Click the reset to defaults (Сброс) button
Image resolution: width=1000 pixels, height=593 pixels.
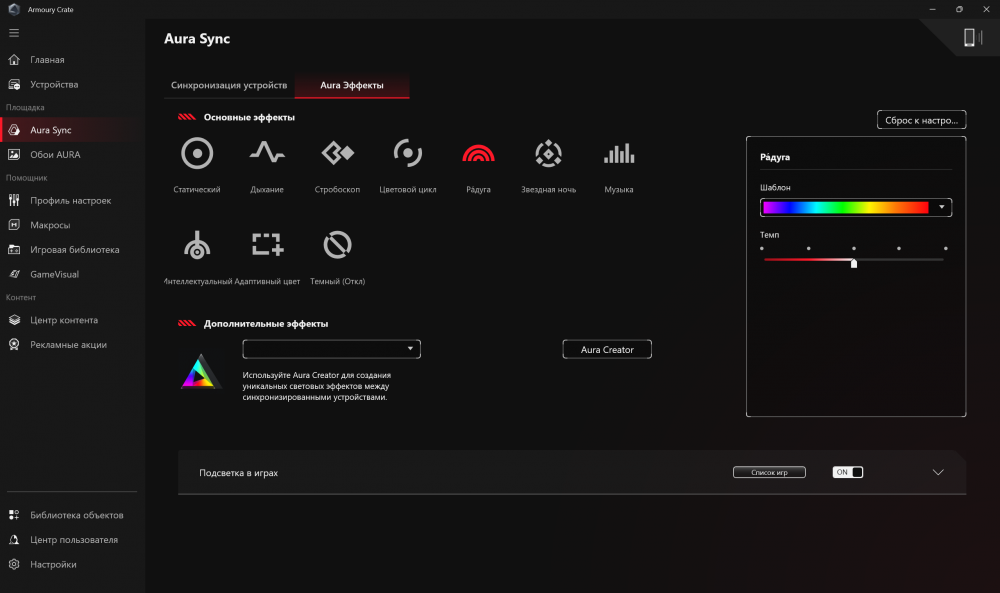point(921,120)
